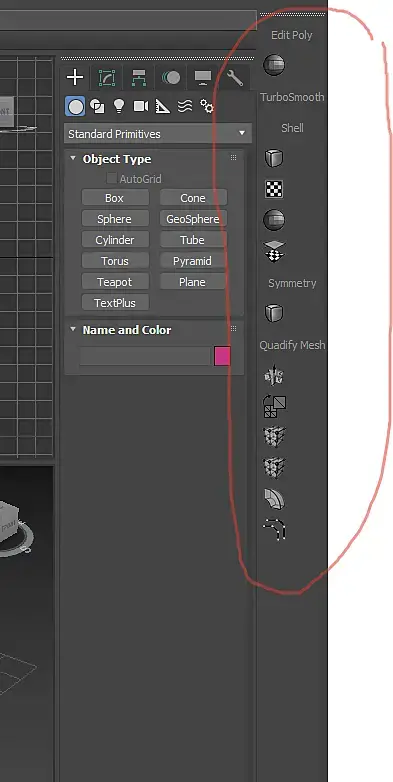Select the Shapes category icon
393x782 pixels.
tap(97, 106)
